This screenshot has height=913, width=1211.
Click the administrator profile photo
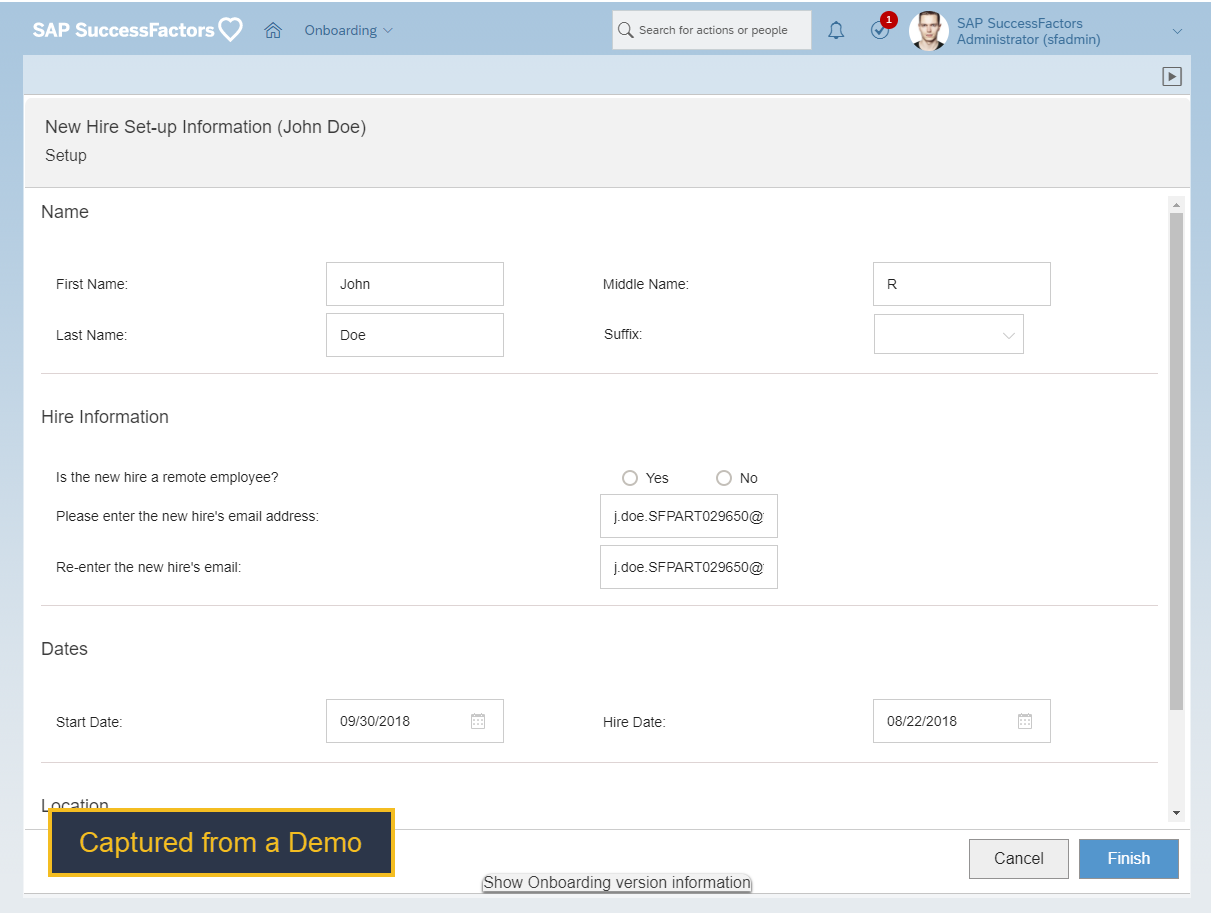point(929,31)
